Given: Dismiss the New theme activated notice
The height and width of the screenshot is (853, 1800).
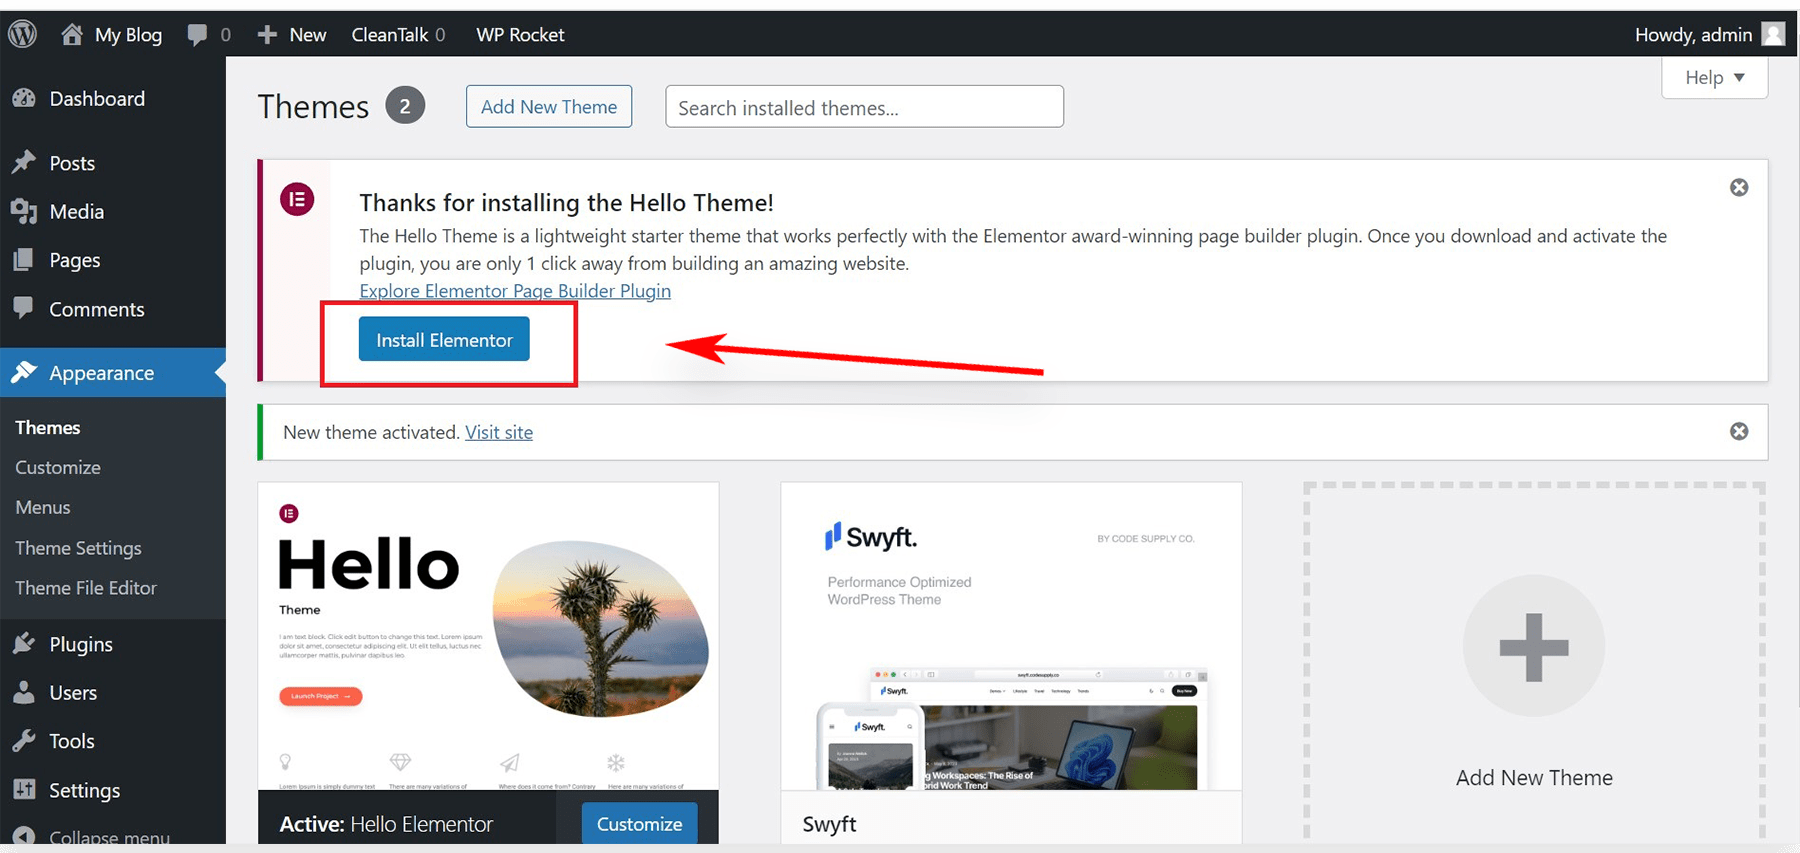Looking at the screenshot, I should (1739, 431).
